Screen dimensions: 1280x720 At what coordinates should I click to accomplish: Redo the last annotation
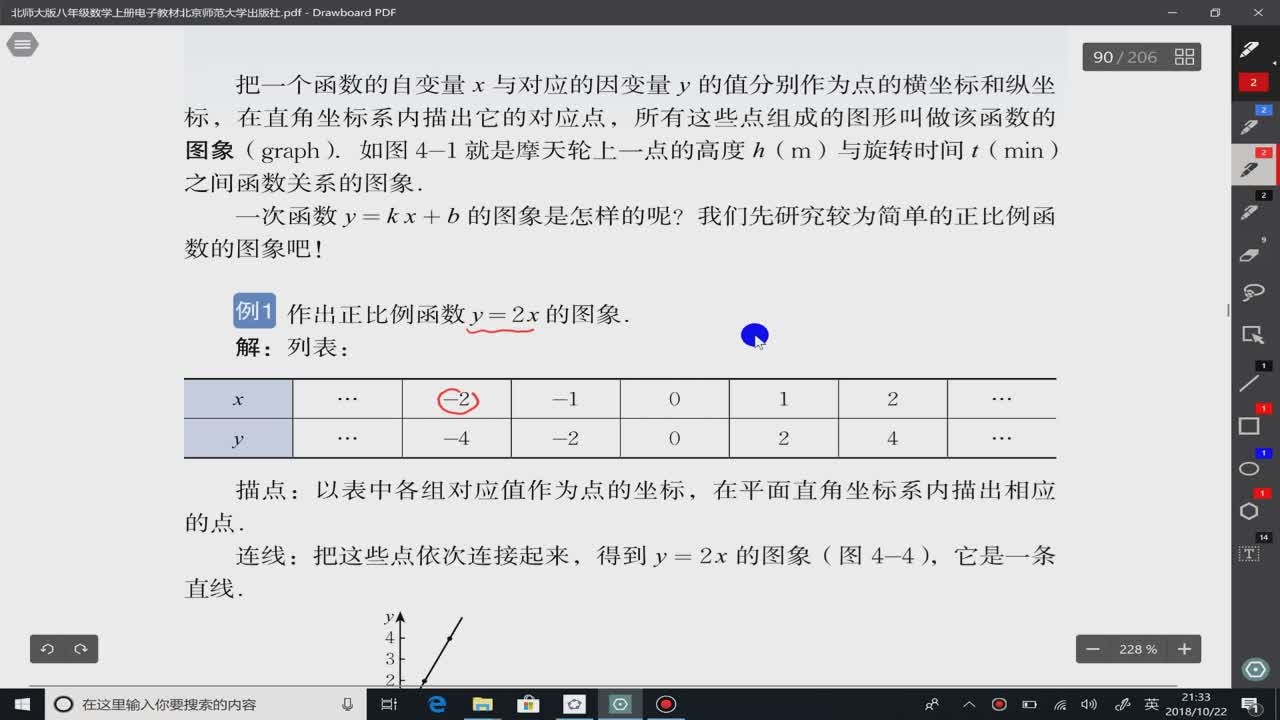(81, 649)
